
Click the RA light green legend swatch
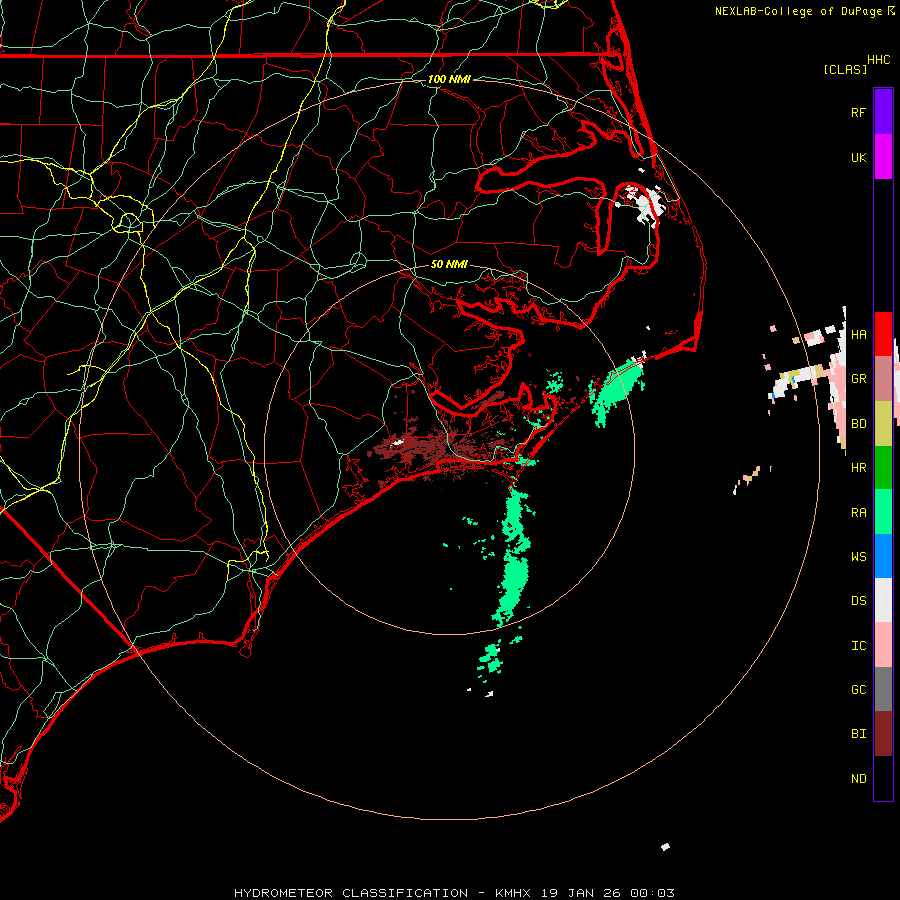click(x=883, y=512)
